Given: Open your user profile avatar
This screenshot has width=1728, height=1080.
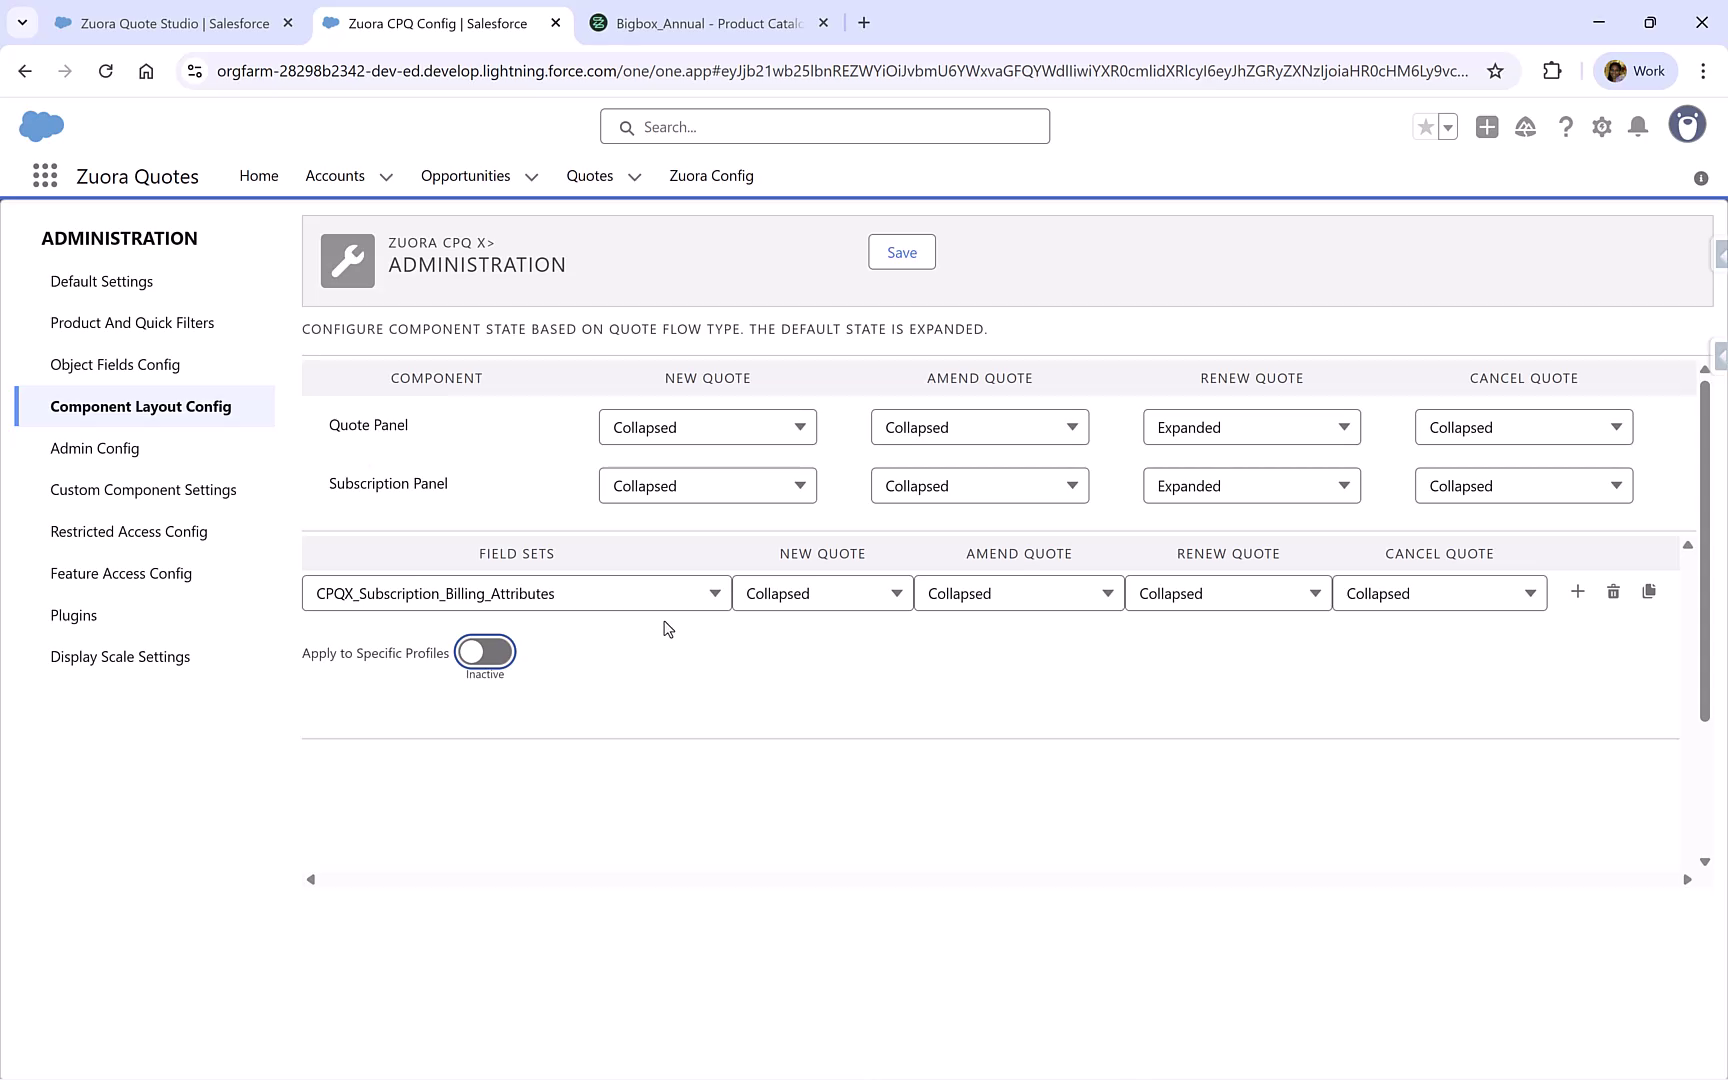Looking at the screenshot, I should pos(1687,124).
